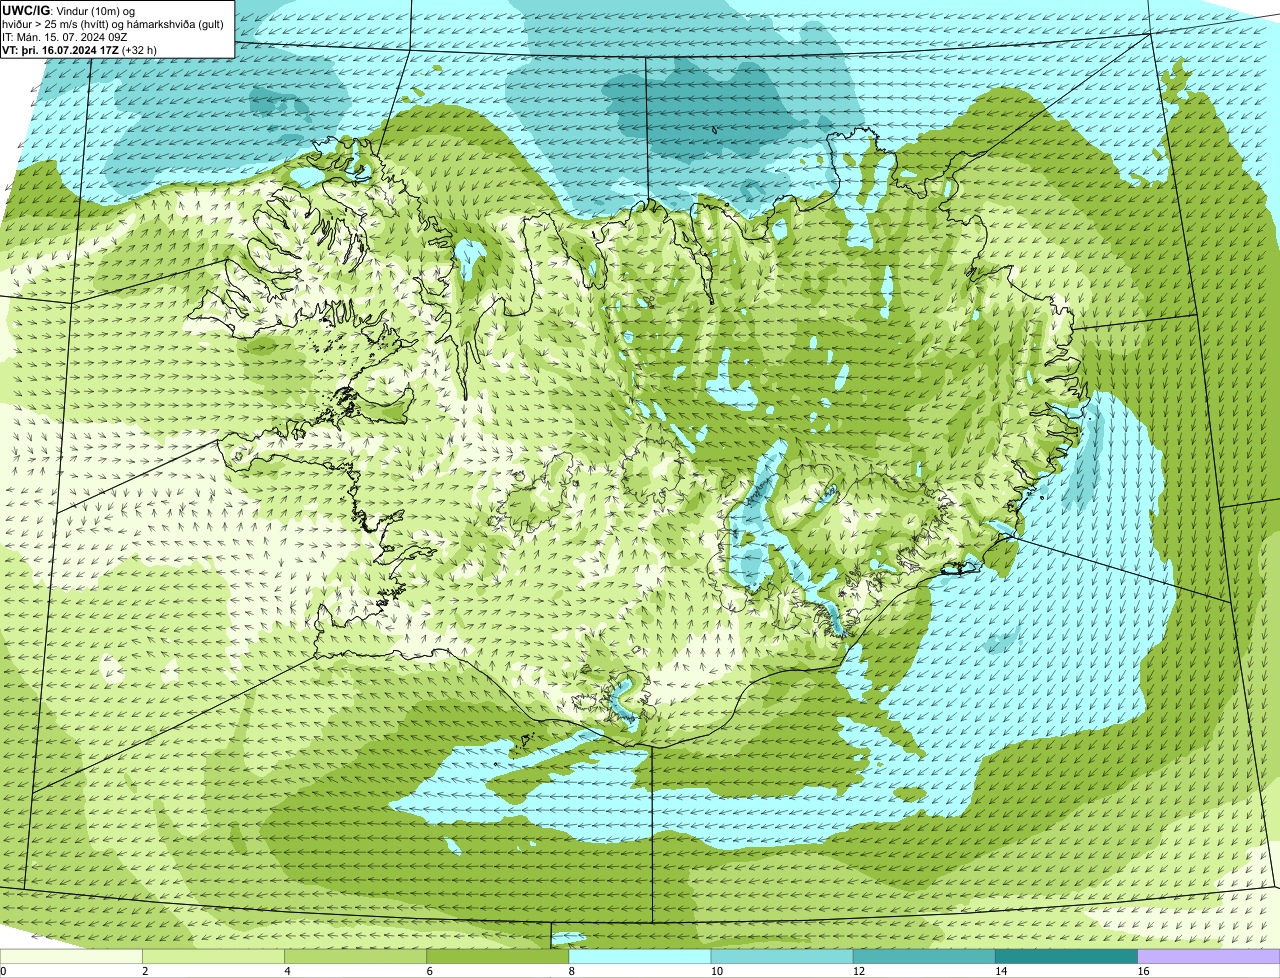Click the 'IT: Mán. 15. 07. 2024 09Z' line
This screenshot has width=1280, height=978.
click(65, 37)
